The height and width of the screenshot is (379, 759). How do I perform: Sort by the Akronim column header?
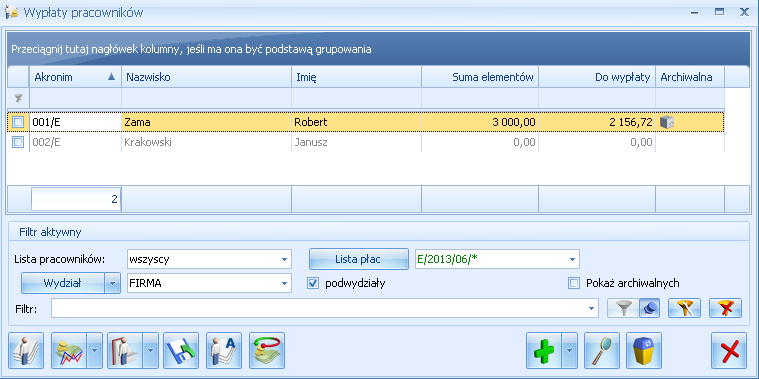coord(75,77)
